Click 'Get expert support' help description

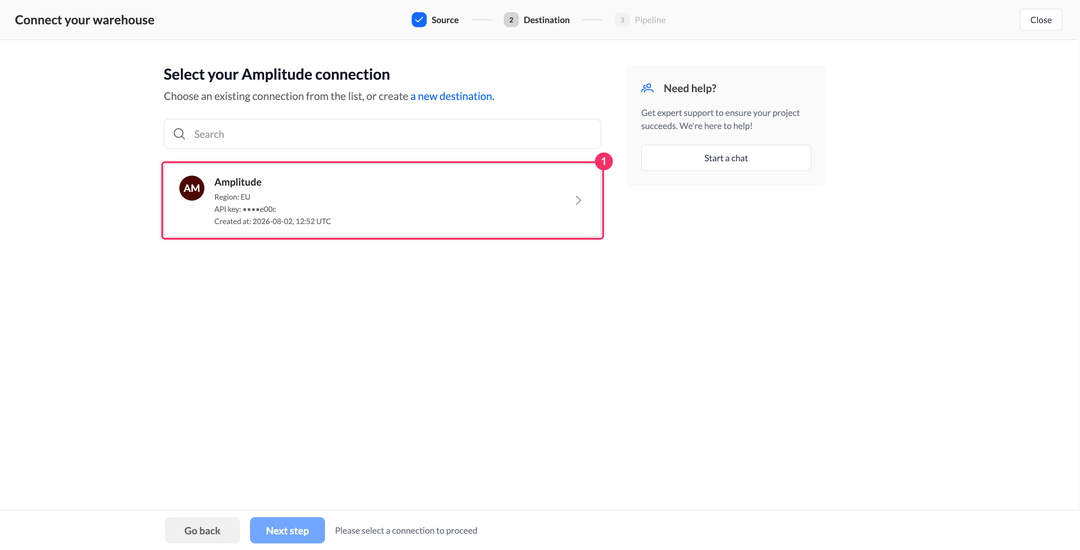(720, 120)
